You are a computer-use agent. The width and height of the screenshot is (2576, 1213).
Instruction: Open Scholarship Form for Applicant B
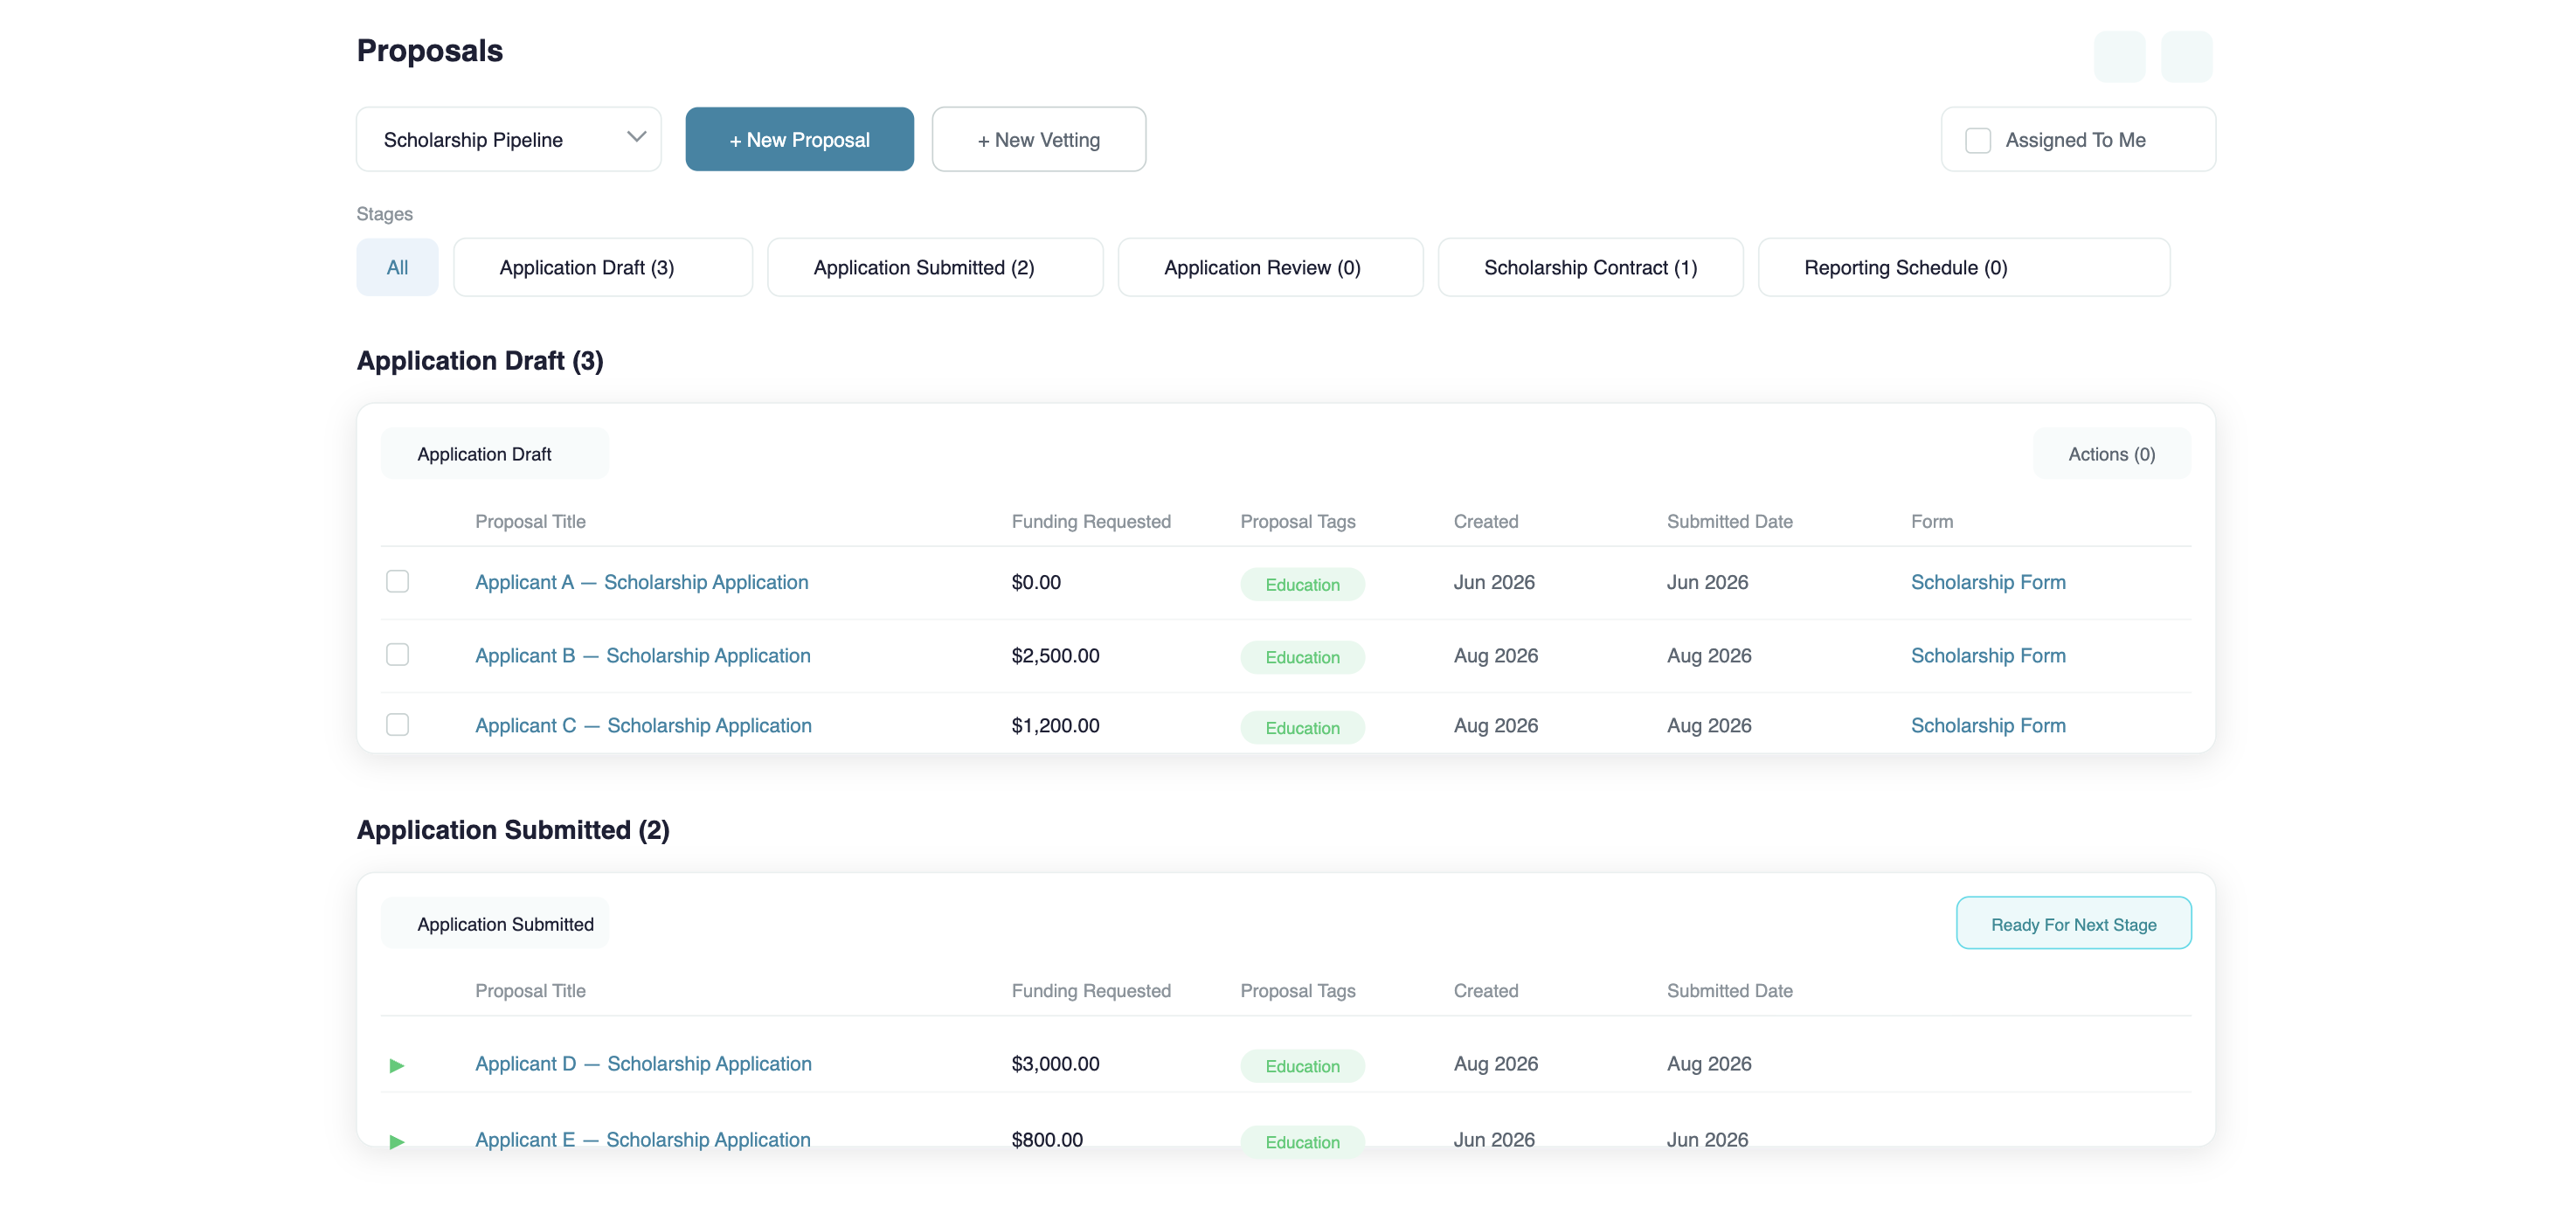[x=1988, y=656]
